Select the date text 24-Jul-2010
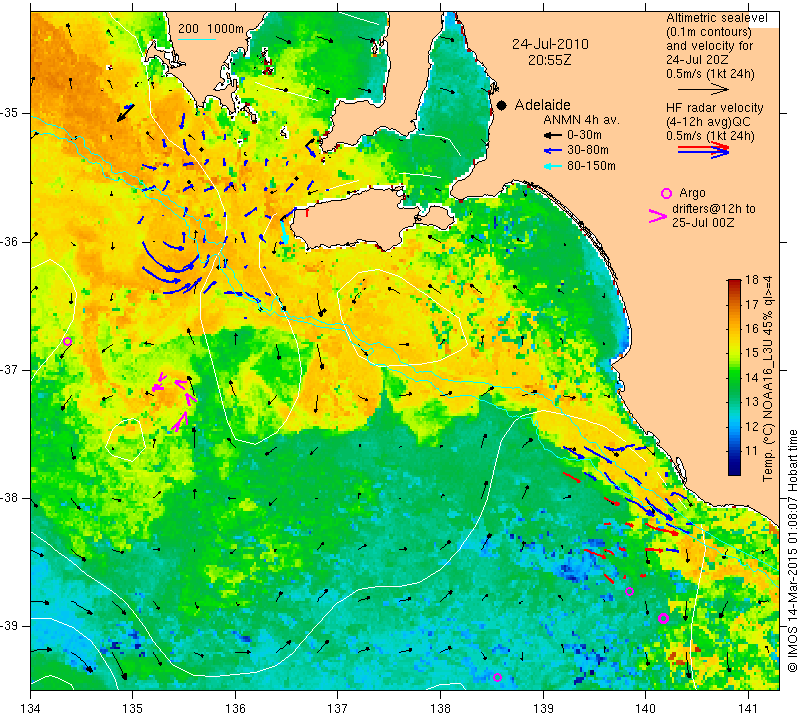Viewport: 800px width, 720px height. (x=550, y=44)
